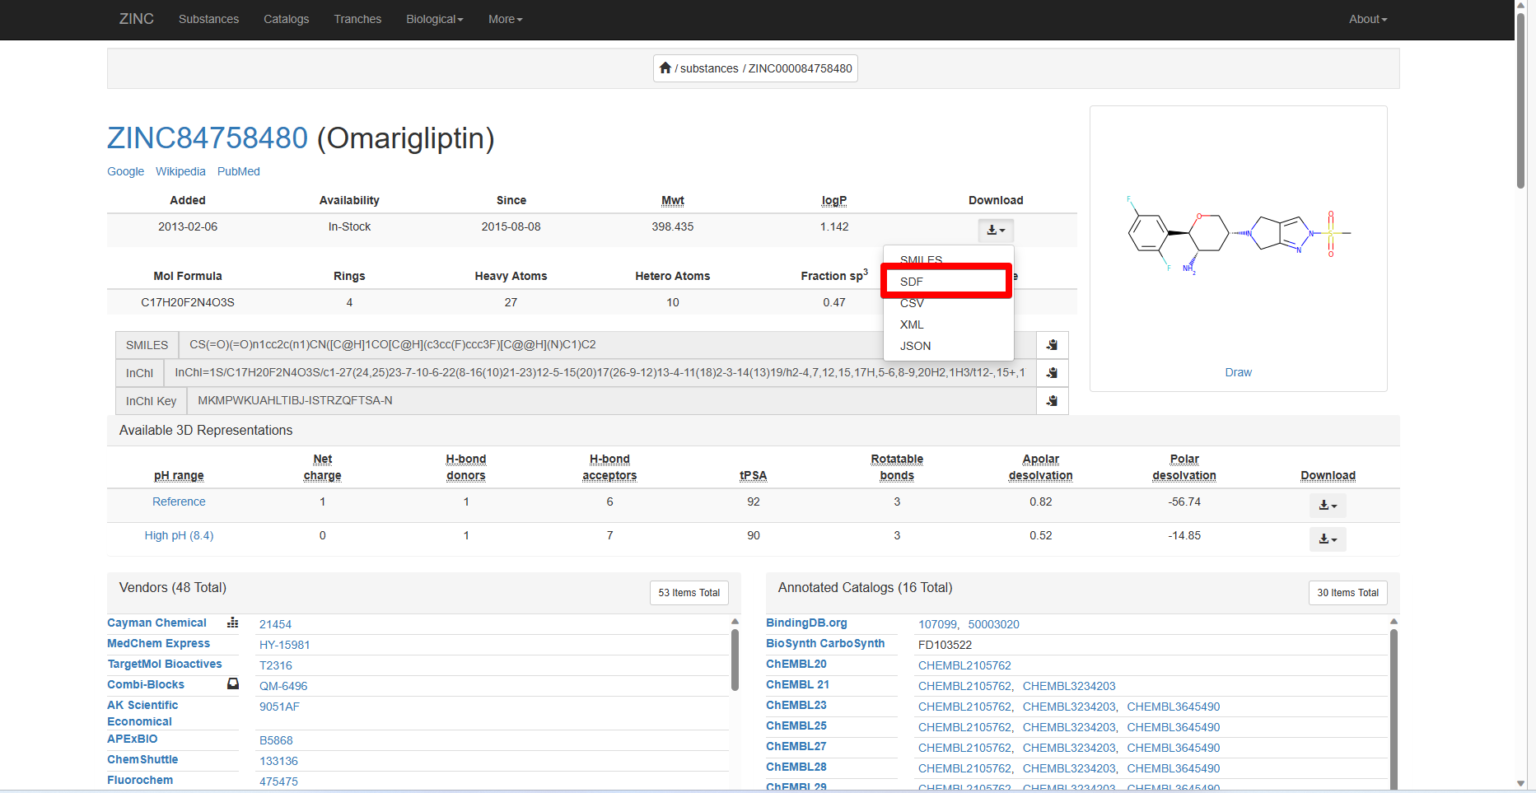Screen dimensions: 1536x793
Task: Open the Wikipedia link for Omarigliptin
Action: pos(180,171)
